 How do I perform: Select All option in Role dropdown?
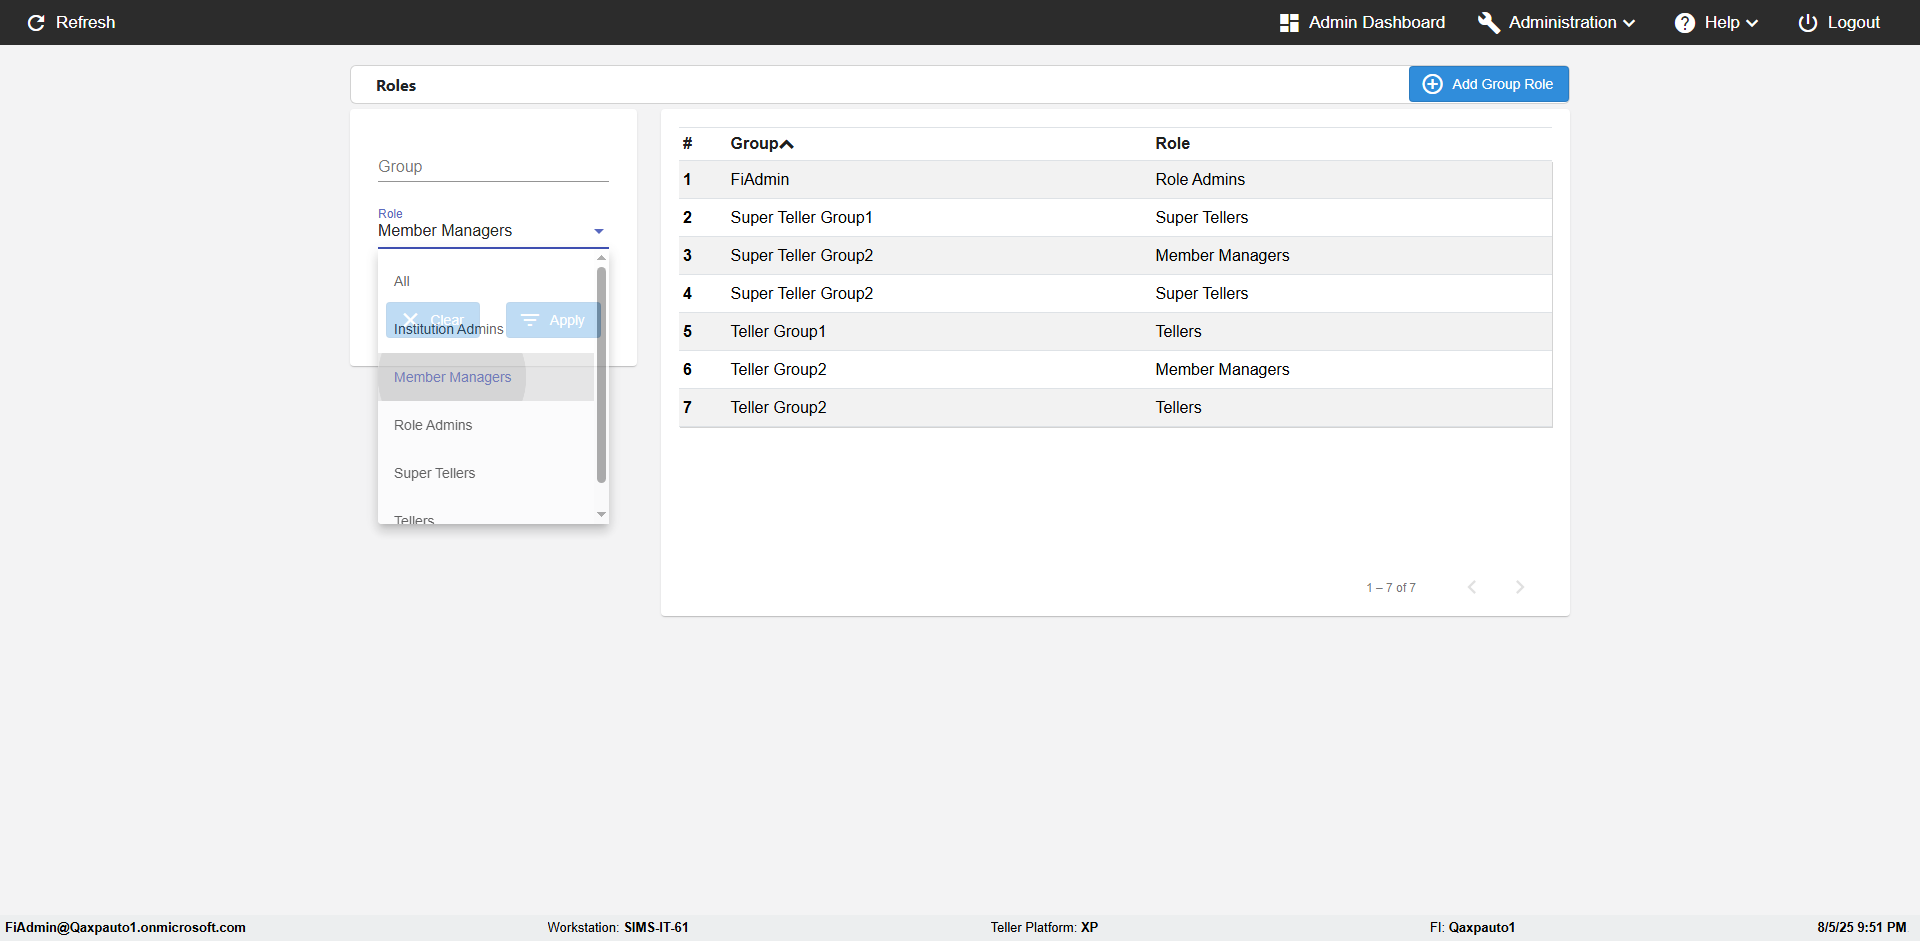tap(486, 281)
